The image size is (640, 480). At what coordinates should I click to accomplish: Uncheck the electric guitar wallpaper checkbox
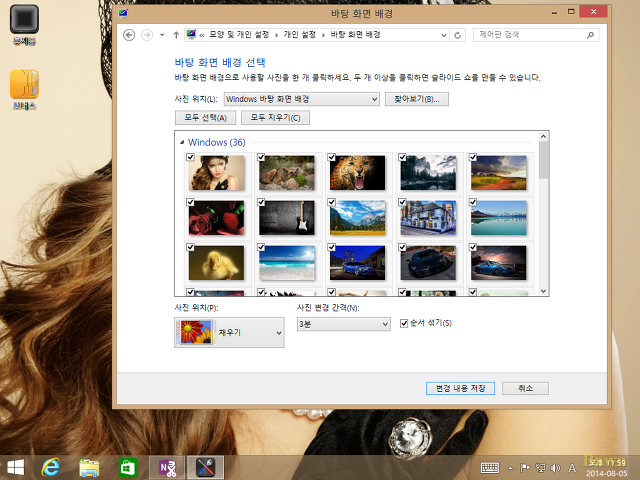coord(261,202)
